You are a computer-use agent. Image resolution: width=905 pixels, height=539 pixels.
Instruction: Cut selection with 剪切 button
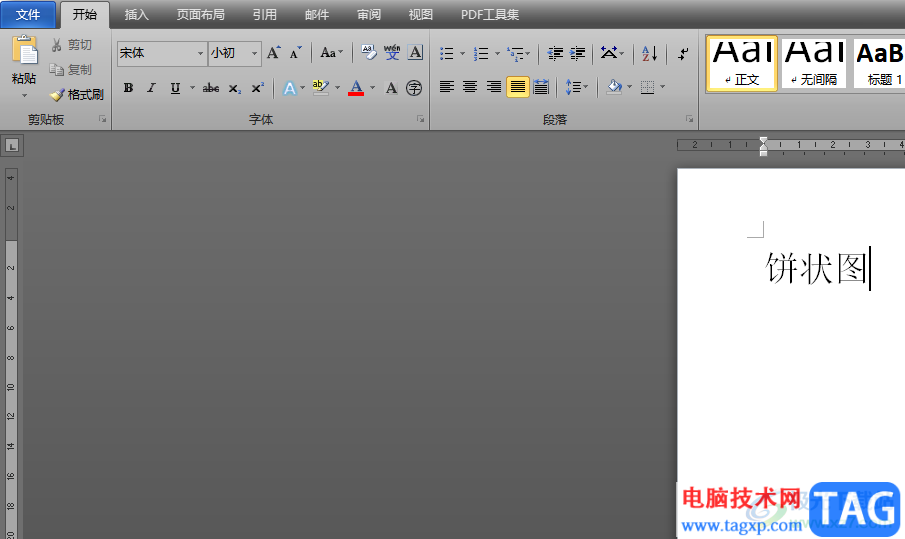pos(72,45)
